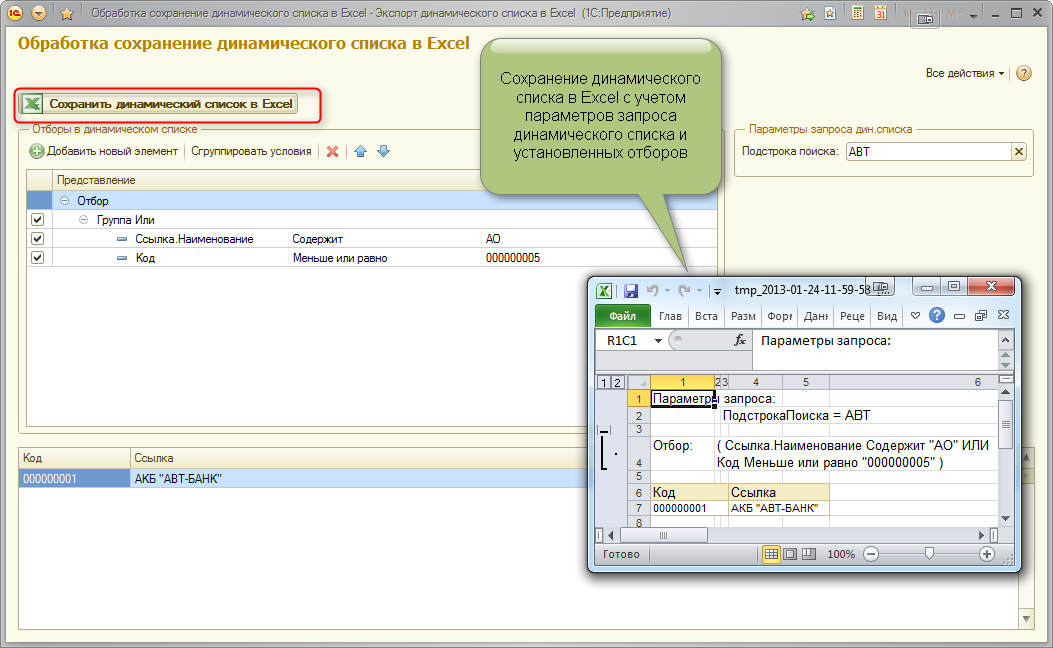Select Excel Page Break Preview icon
This screenshot has width=1053, height=648.
coord(809,554)
